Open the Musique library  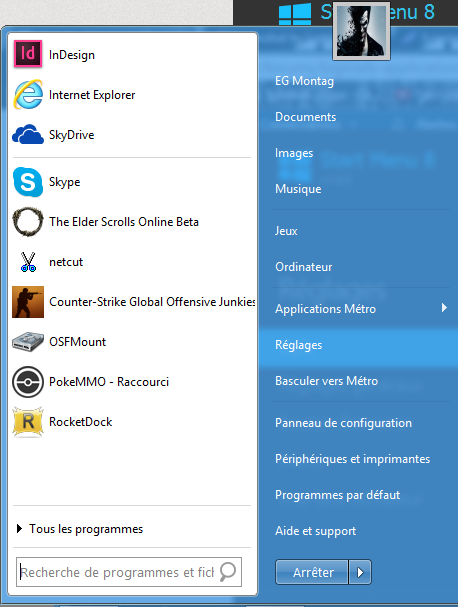pyautogui.click(x=298, y=189)
